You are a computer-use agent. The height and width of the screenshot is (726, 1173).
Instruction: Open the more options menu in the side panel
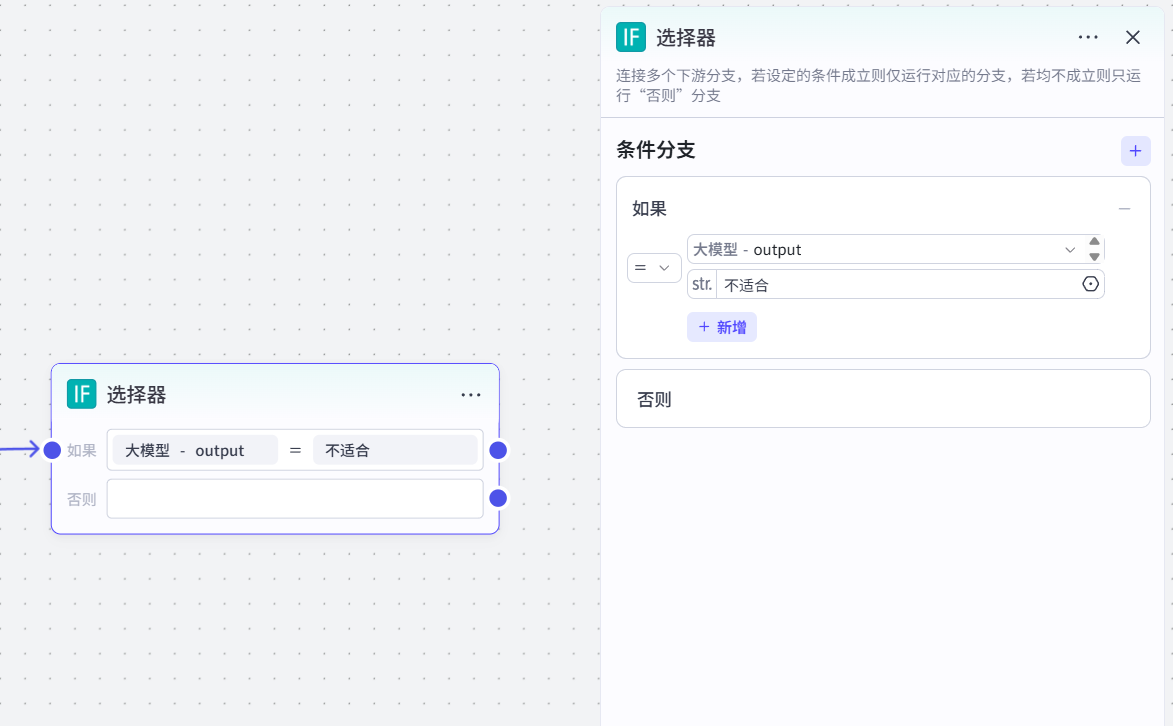click(x=1088, y=37)
